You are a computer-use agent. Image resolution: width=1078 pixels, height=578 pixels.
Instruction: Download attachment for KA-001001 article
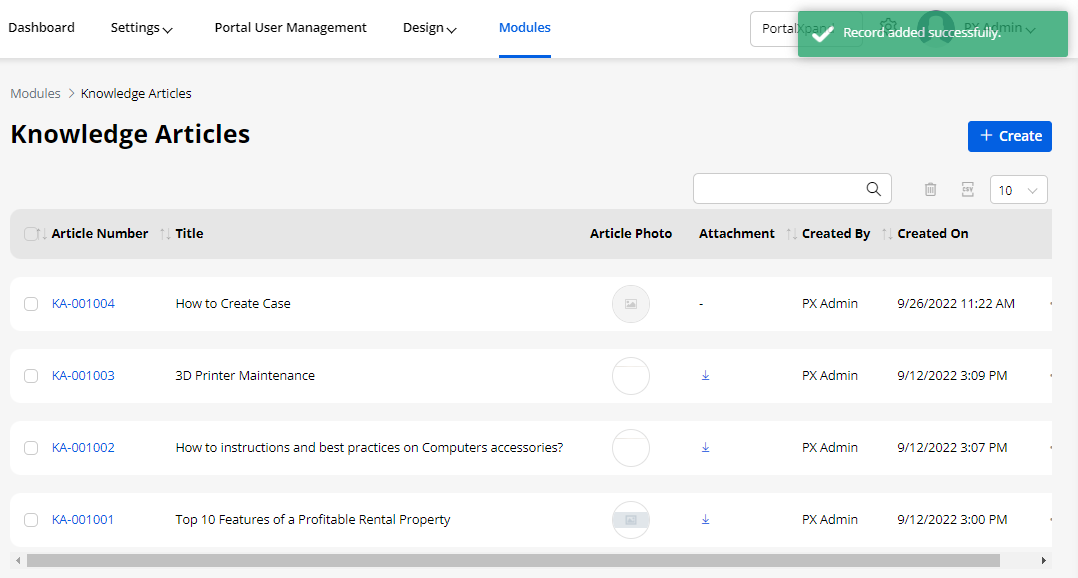(705, 520)
